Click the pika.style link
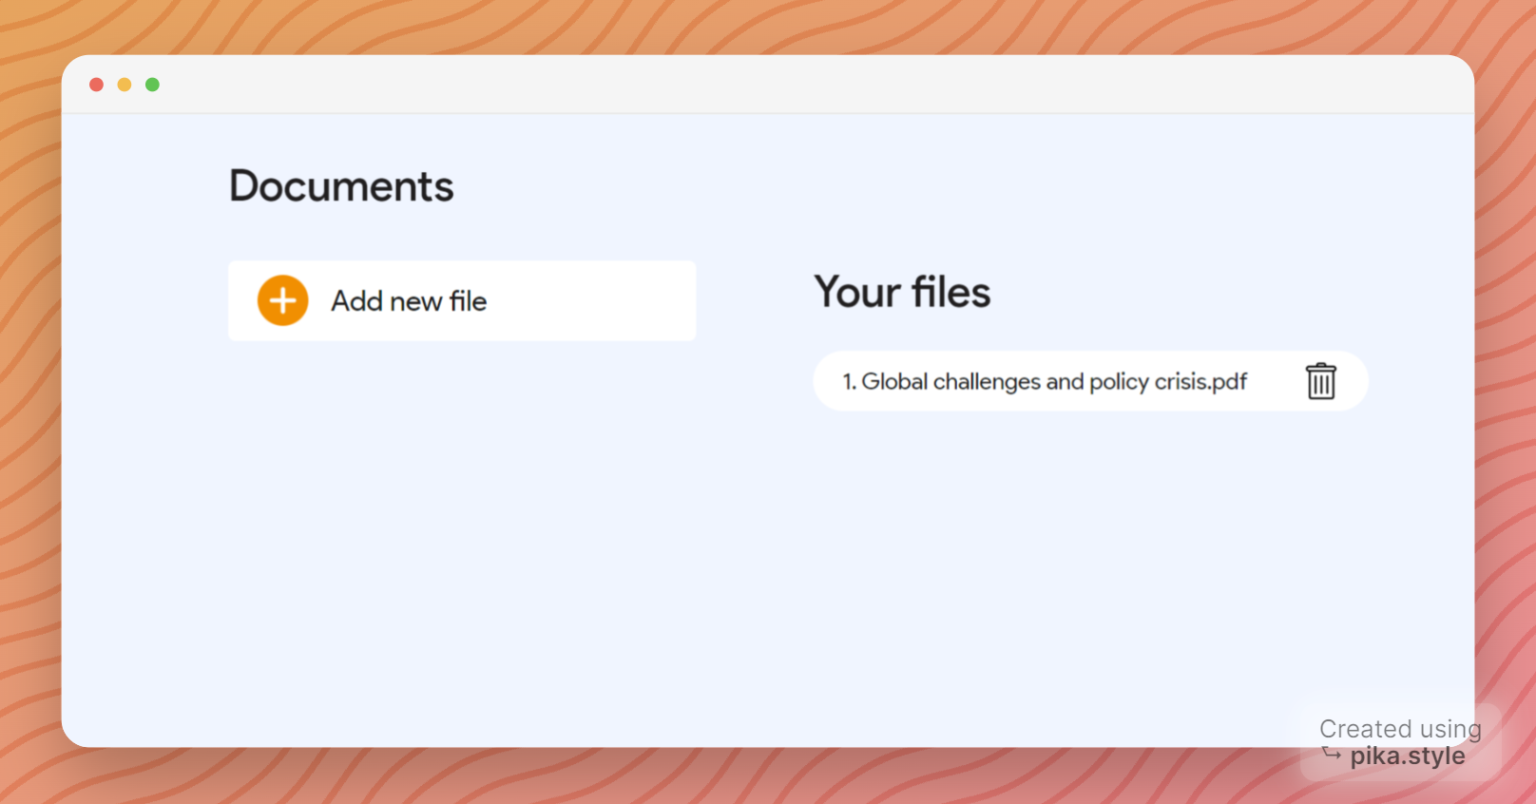Screen dimensions: 1536x804 tap(1408, 755)
